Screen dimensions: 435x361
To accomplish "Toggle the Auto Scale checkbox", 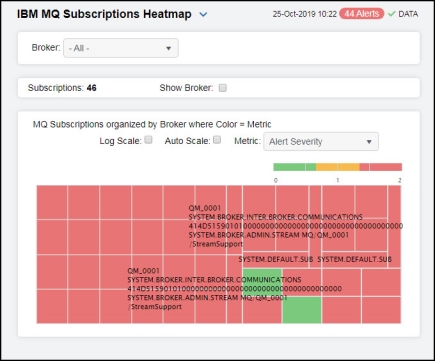I will click(217, 140).
